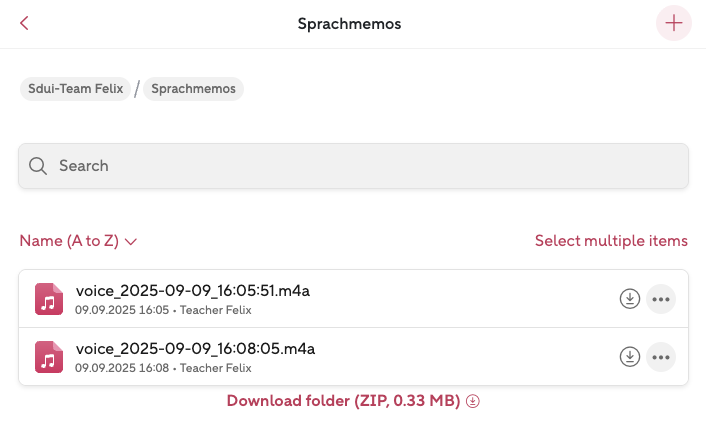
Task: Navigate to Sdui-Team Felix breadcrumb
Action: click(x=75, y=89)
